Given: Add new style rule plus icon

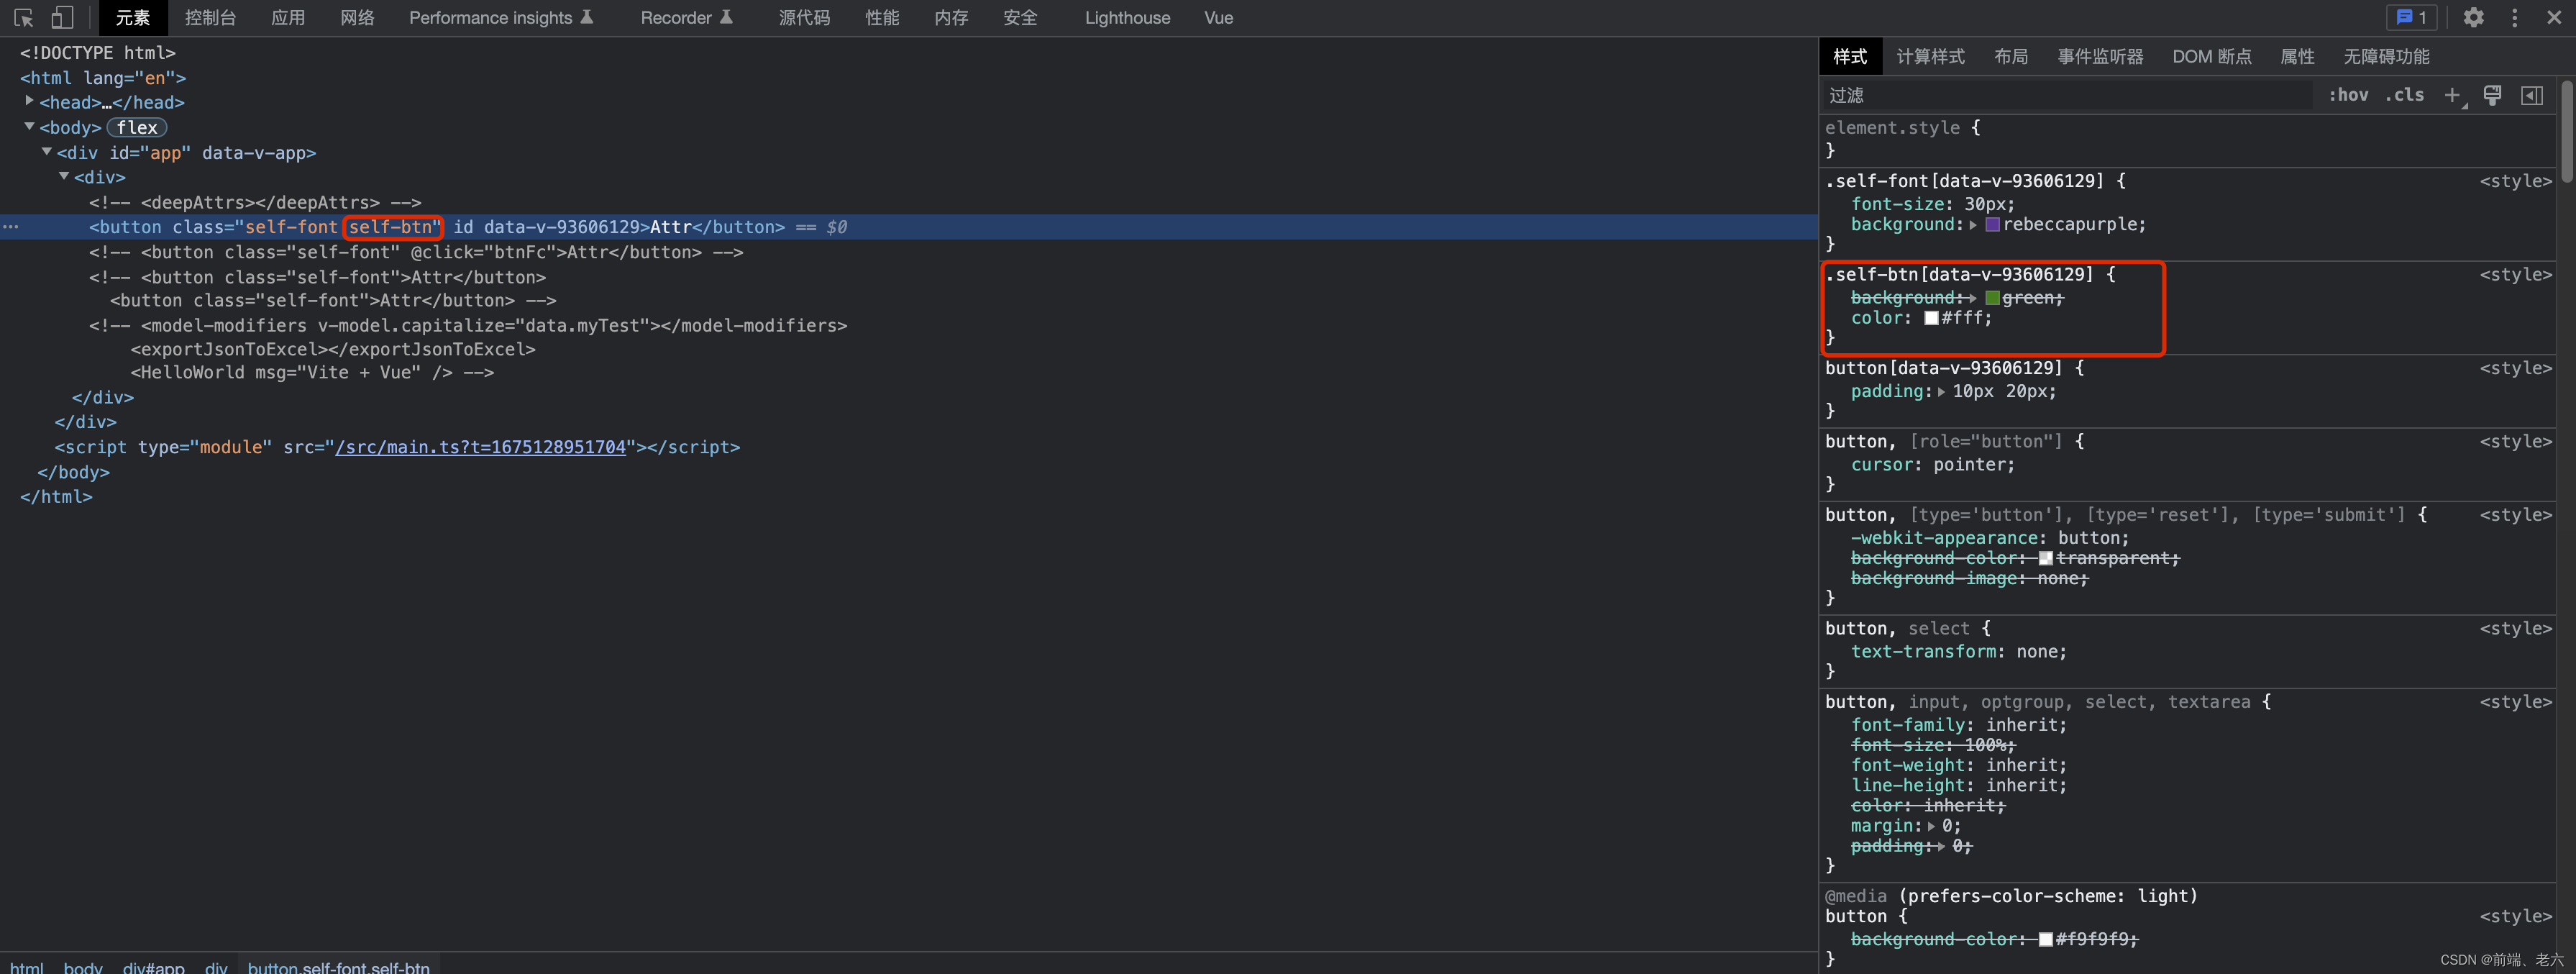Looking at the screenshot, I should click(2452, 95).
